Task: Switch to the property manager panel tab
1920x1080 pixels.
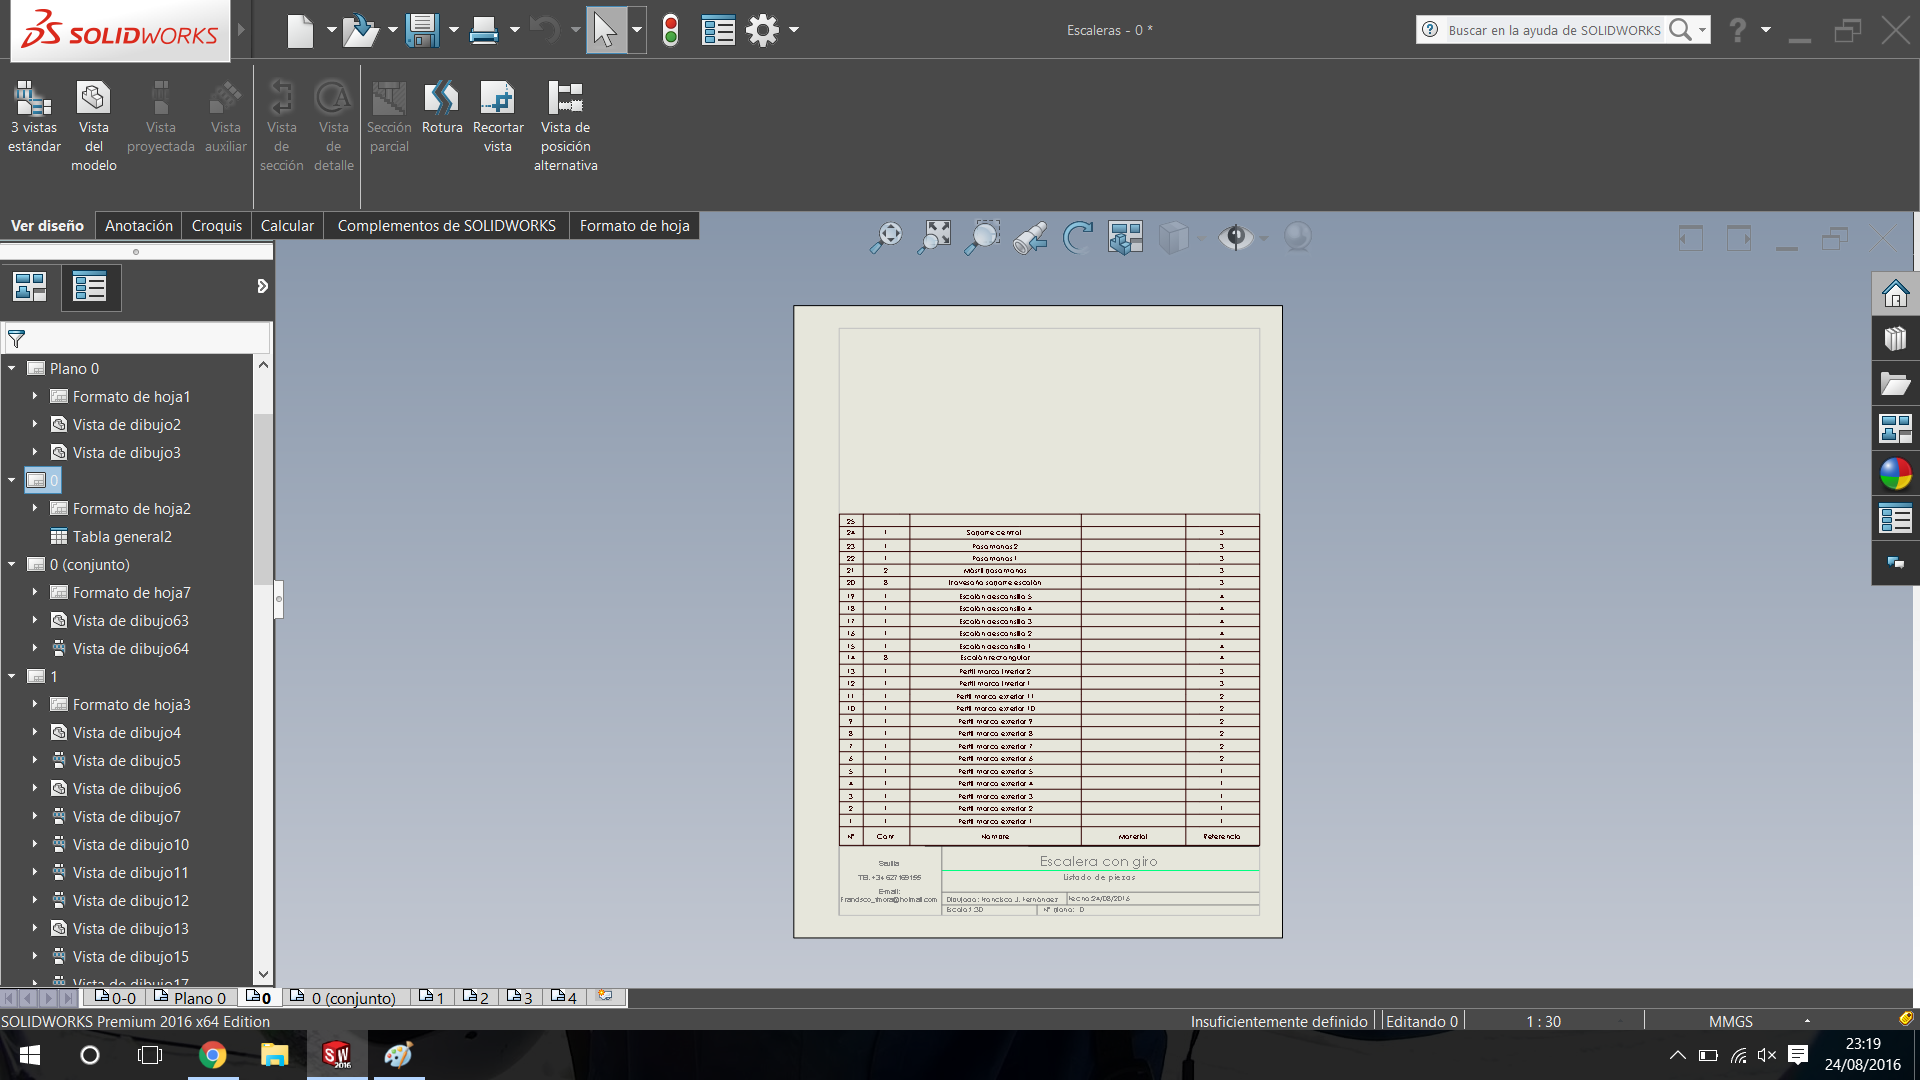Action: coord(90,288)
